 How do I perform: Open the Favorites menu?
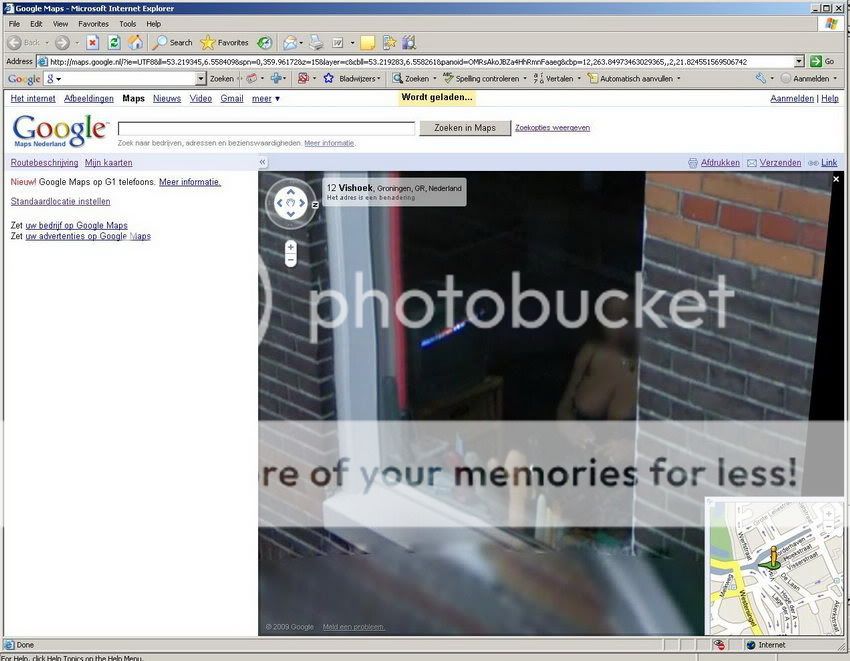coord(93,24)
